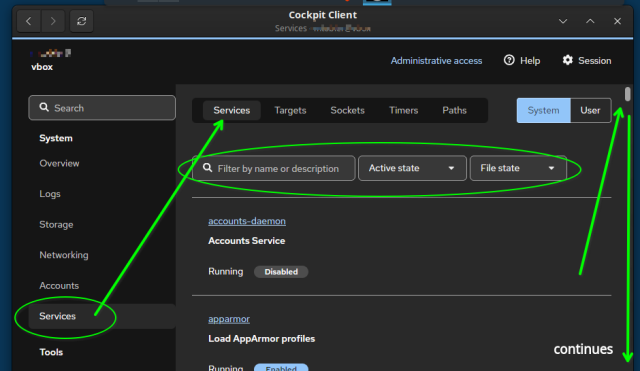Switch to the Targets tab
Image resolution: width=640 pixels, height=371 pixels.
point(290,110)
